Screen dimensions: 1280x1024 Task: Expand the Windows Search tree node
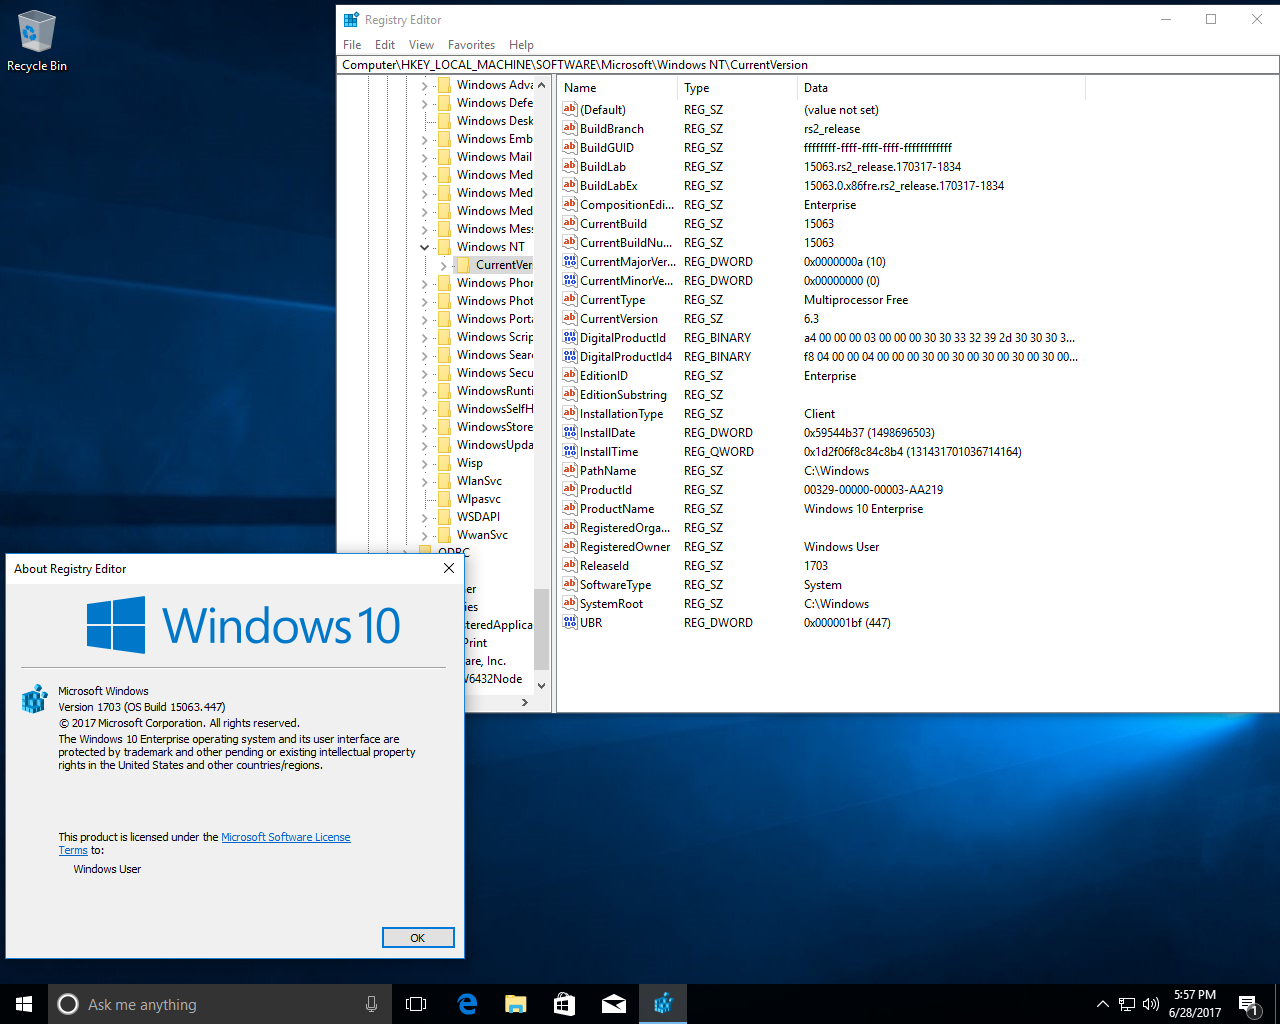coord(425,355)
